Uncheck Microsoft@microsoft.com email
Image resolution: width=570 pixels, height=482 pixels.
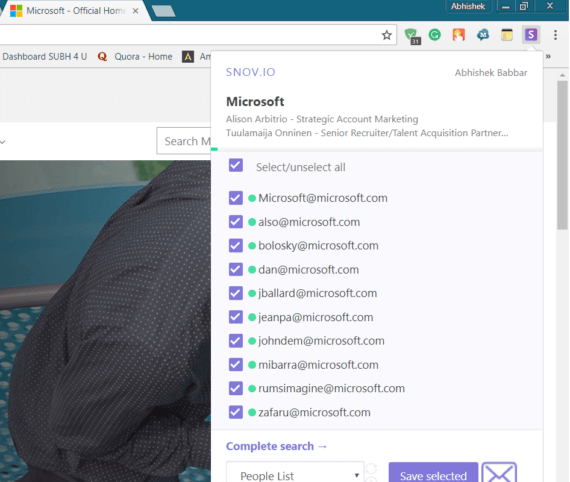coord(236,198)
